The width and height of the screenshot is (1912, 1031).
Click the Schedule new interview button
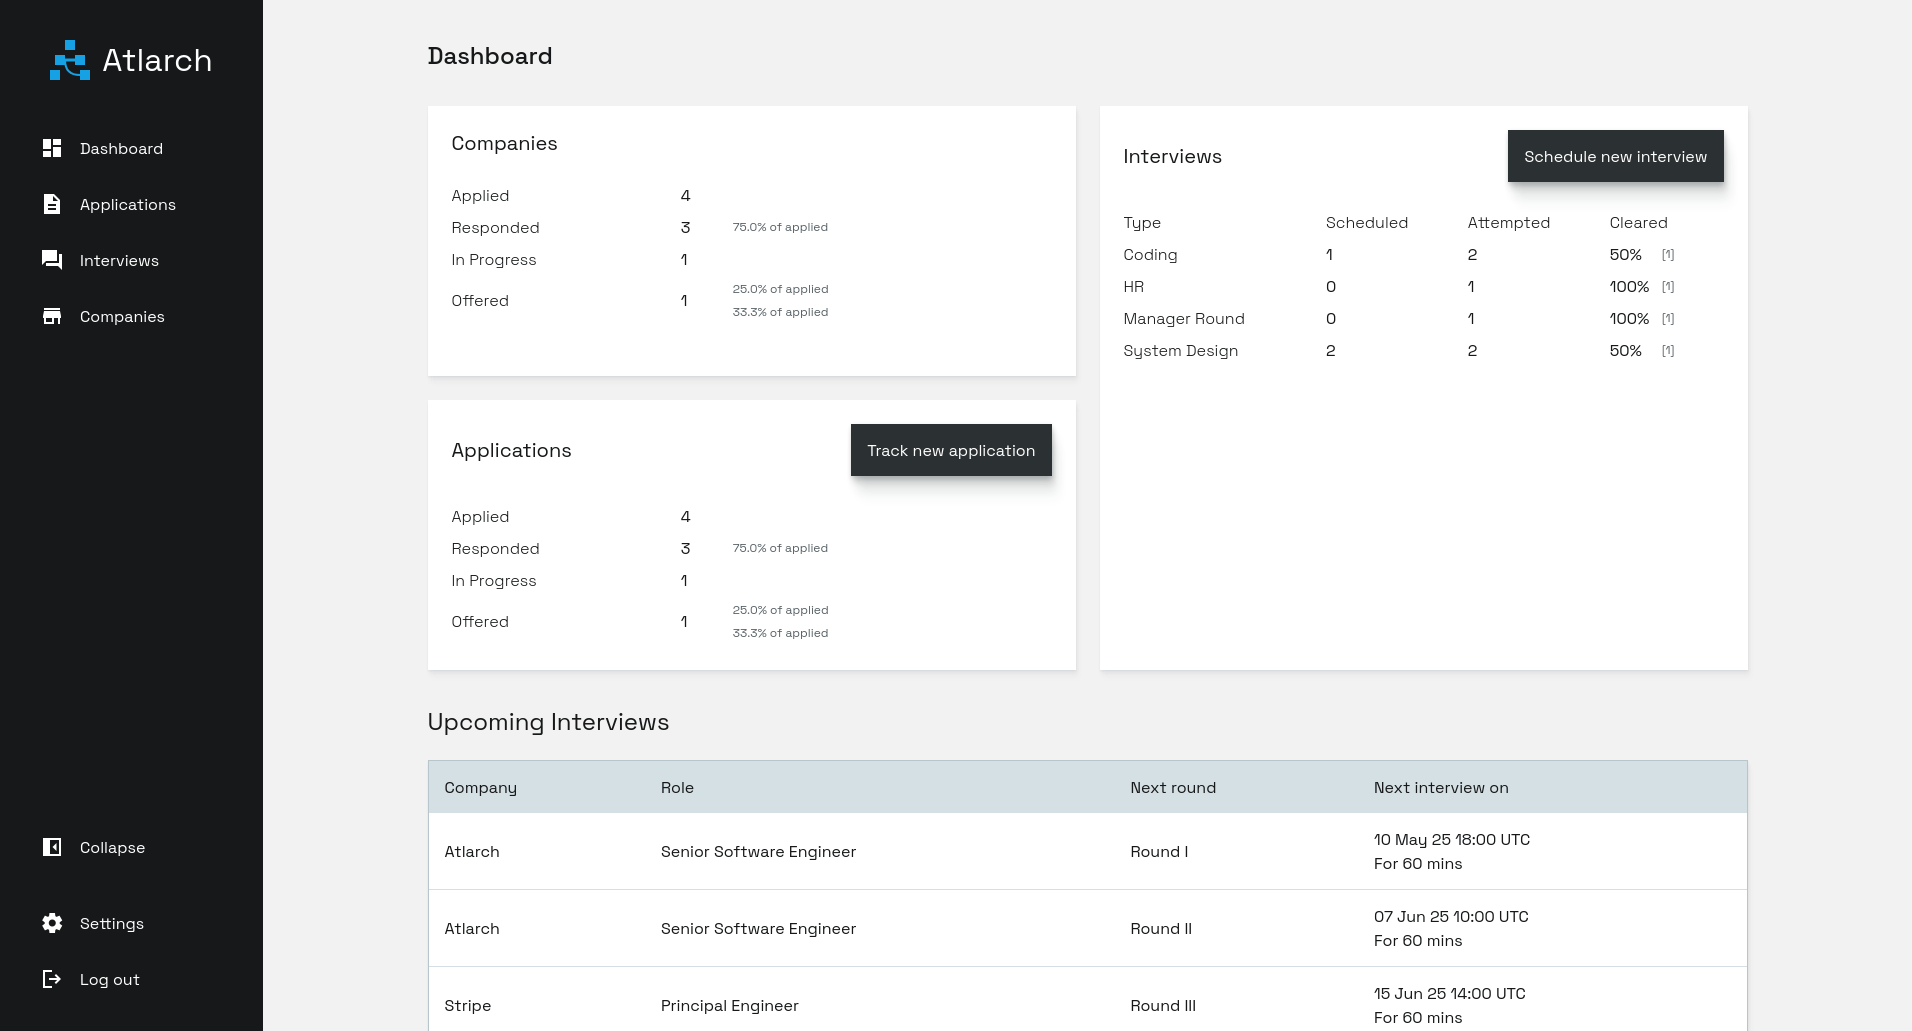click(x=1615, y=156)
